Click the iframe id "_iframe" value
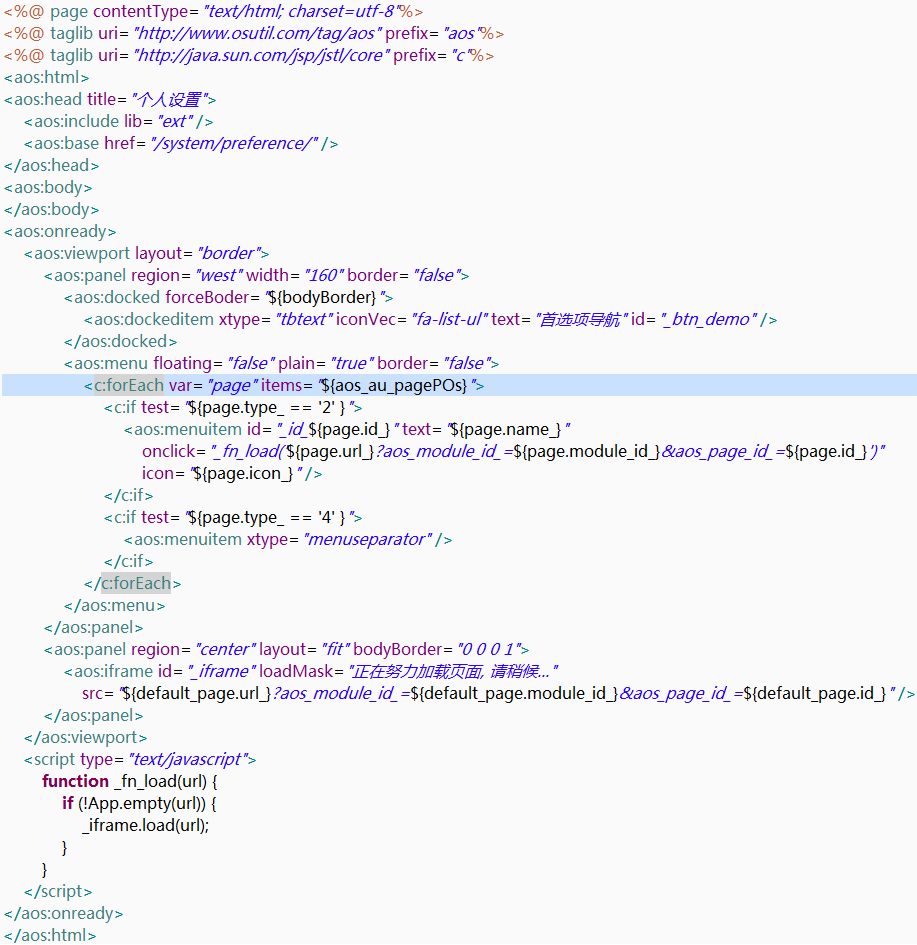Screen dimensions: 917x945 tap(221, 671)
